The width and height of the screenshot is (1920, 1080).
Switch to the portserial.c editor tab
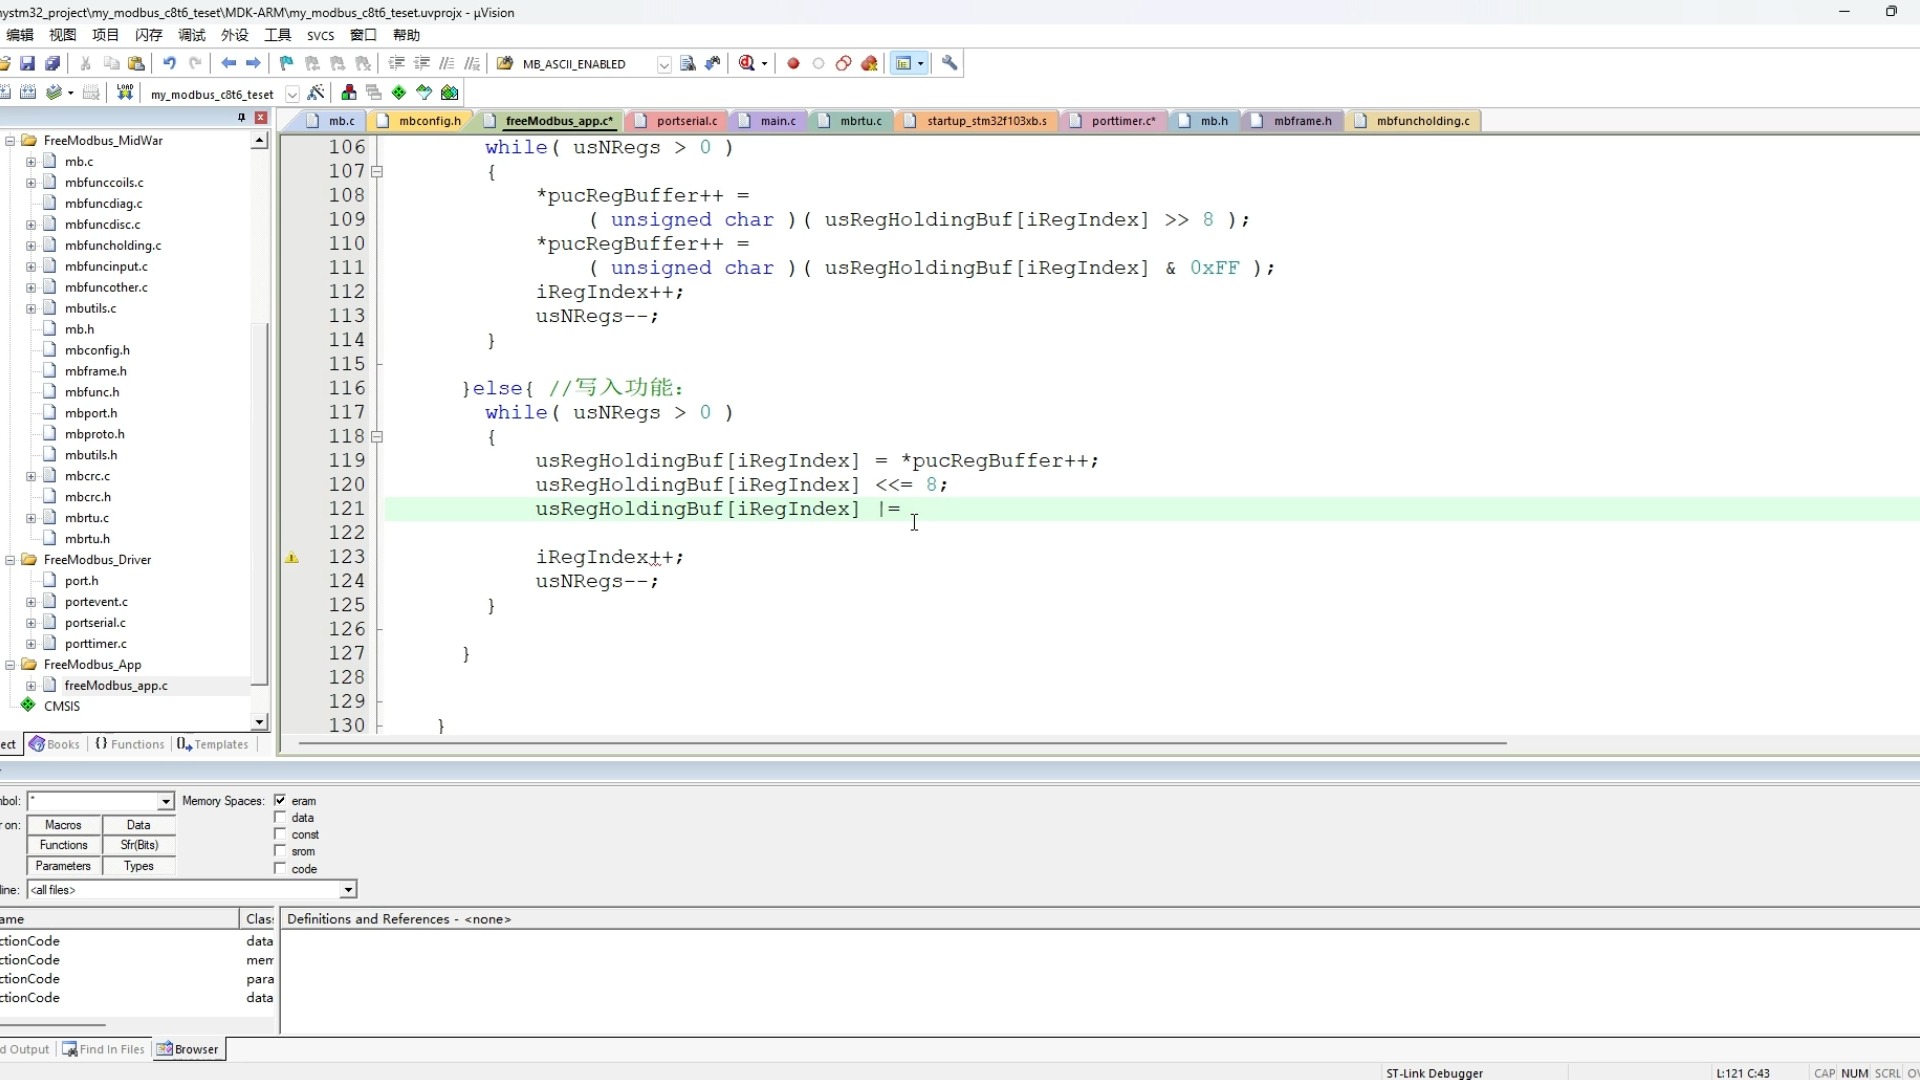[x=686, y=121]
